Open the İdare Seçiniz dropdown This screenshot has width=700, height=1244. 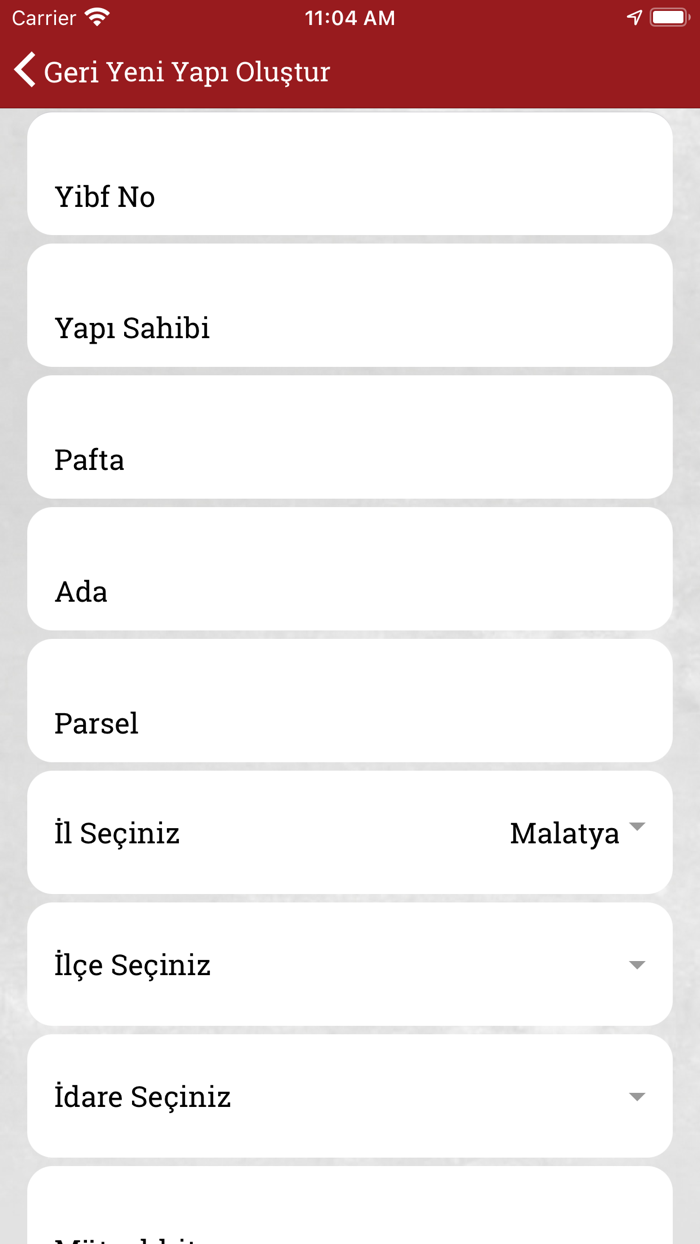pyautogui.click(x=350, y=1096)
